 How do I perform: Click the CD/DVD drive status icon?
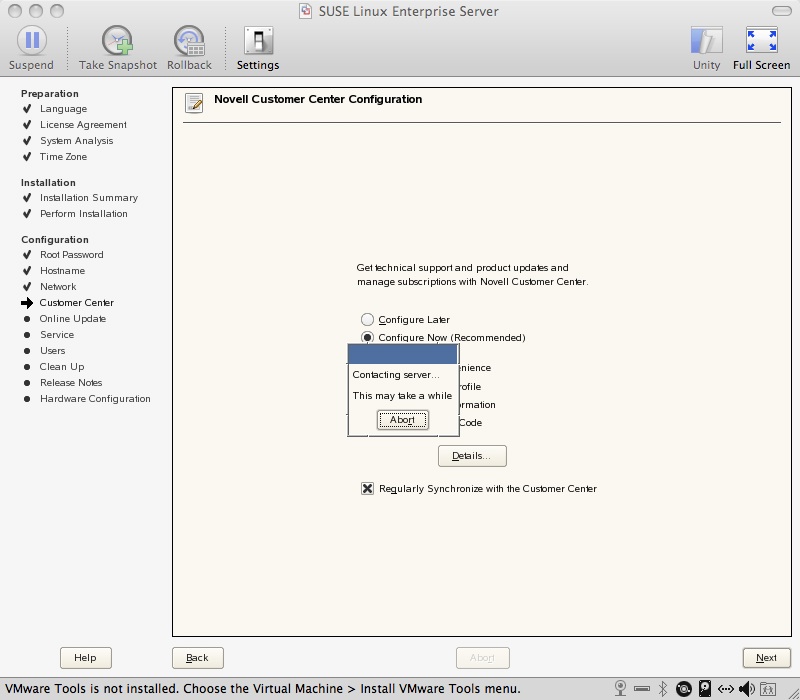pos(684,689)
